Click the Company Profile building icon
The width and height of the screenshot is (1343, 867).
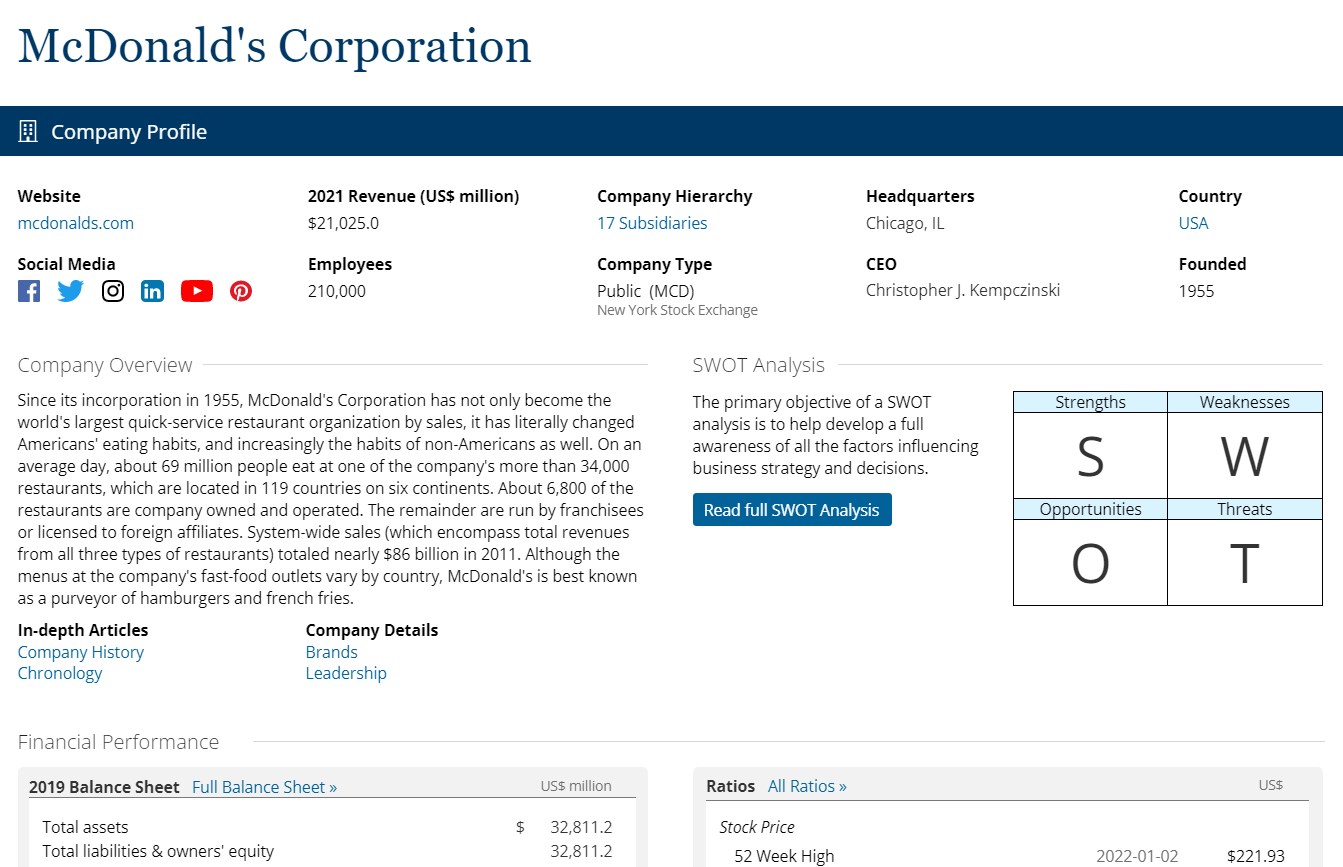[28, 131]
